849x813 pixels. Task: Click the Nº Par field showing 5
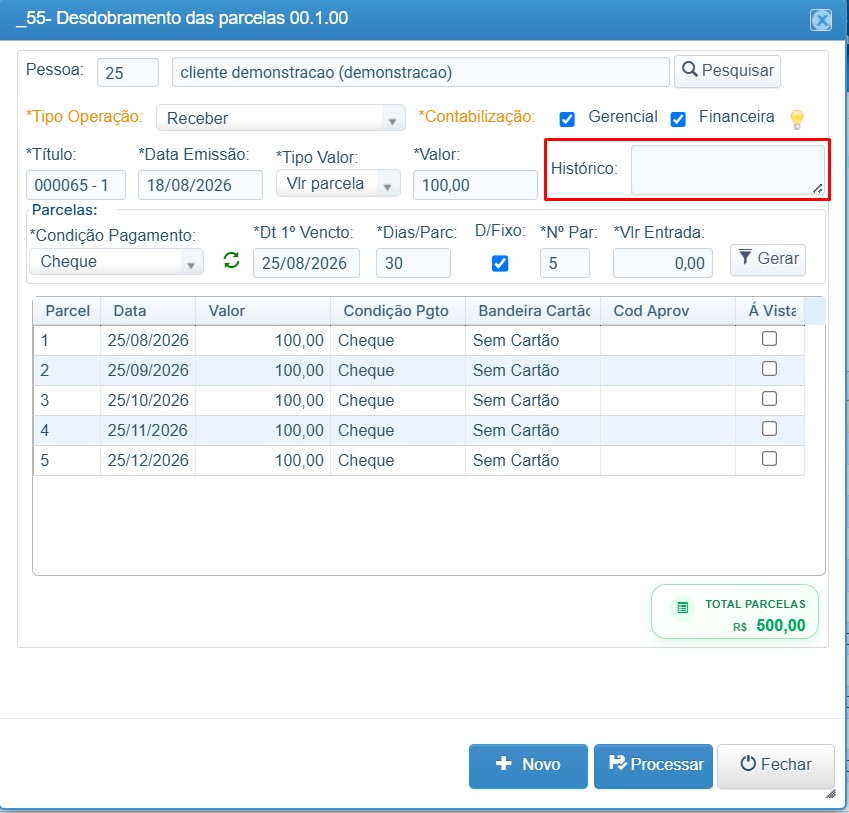tap(565, 263)
